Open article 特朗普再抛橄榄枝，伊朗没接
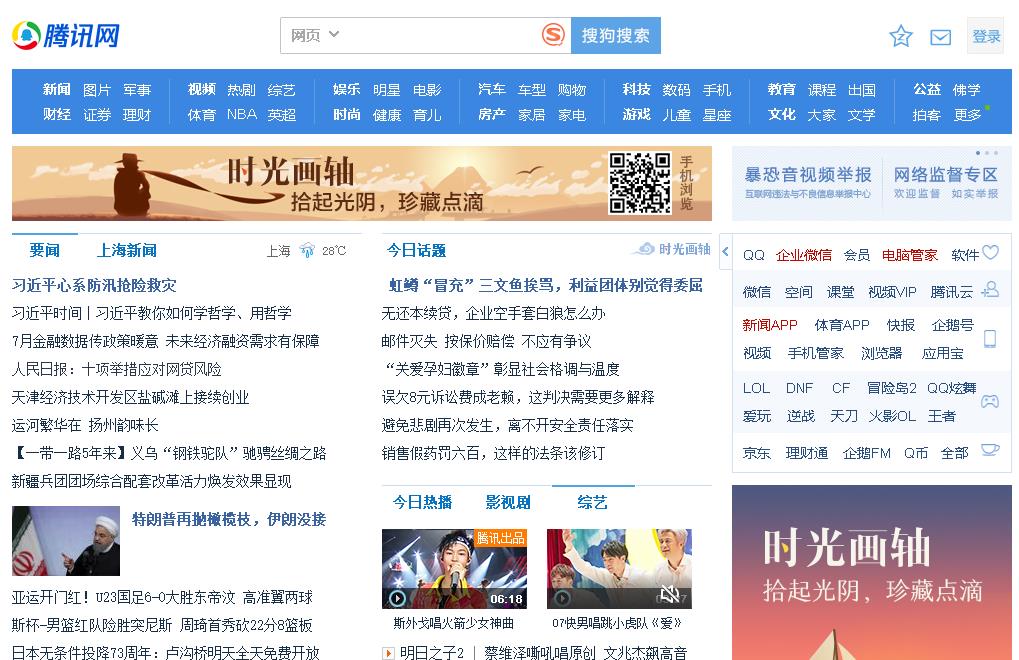Image resolution: width=1019 pixels, height=660 pixels. (x=229, y=519)
